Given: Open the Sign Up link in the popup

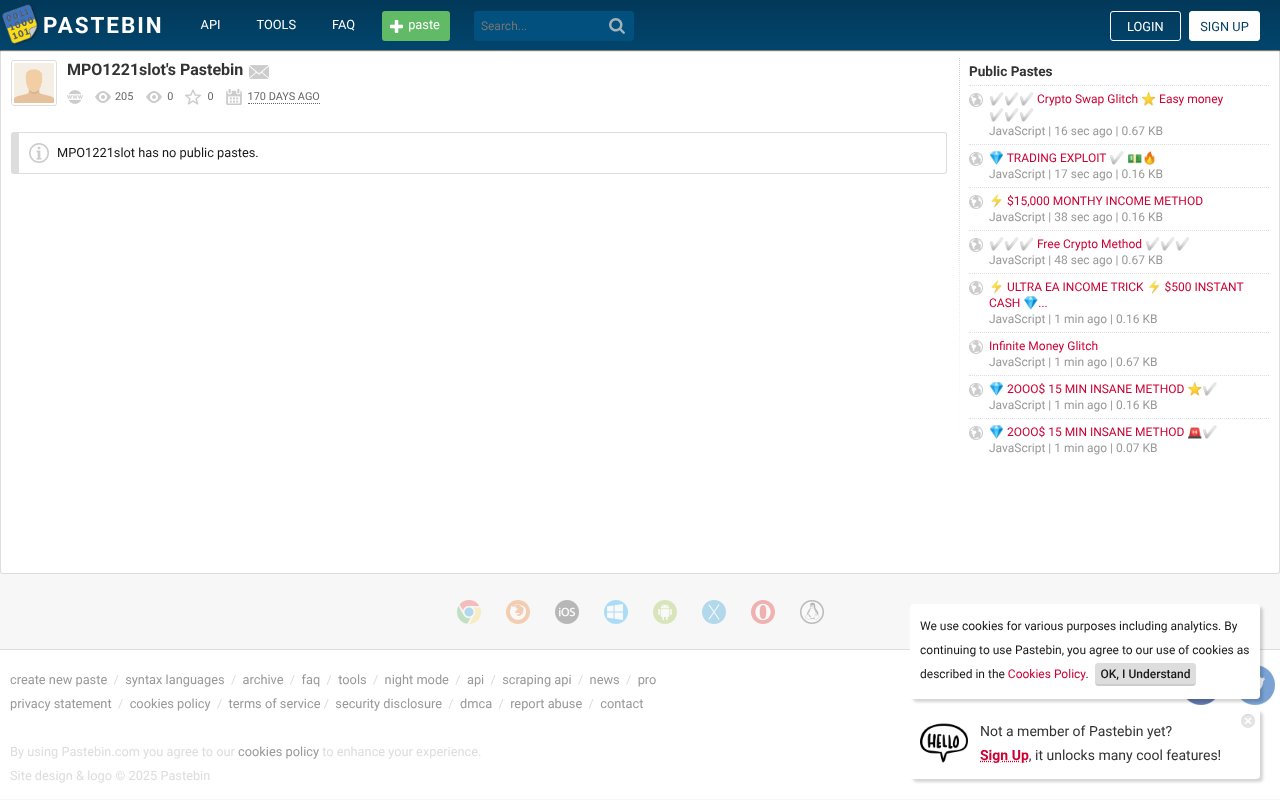Looking at the screenshot, I should pyautogui.click(x=1003, y=755).
